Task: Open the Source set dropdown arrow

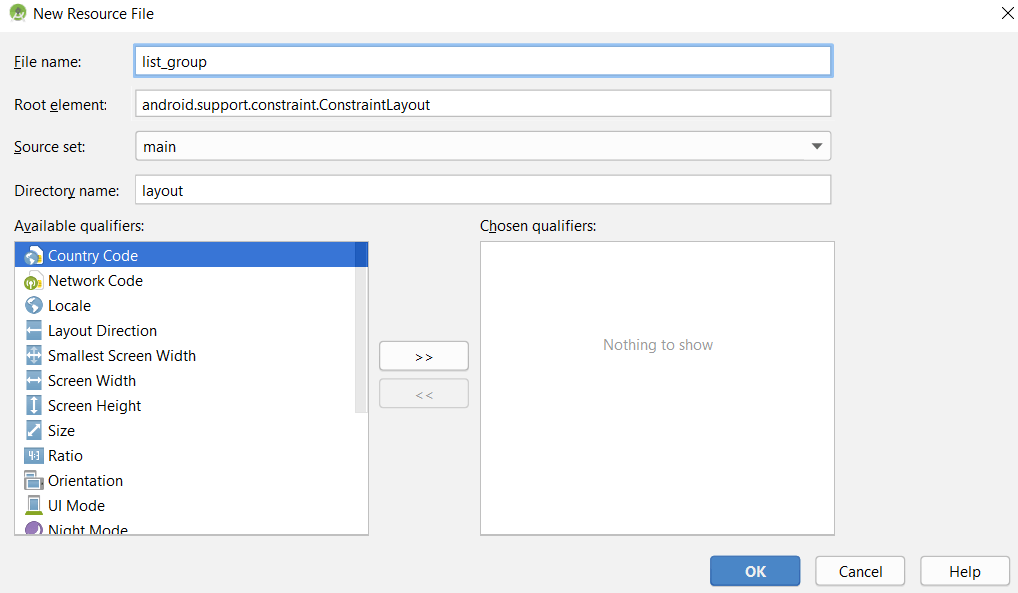Action: pyautogui.click(x=817, y=146)
